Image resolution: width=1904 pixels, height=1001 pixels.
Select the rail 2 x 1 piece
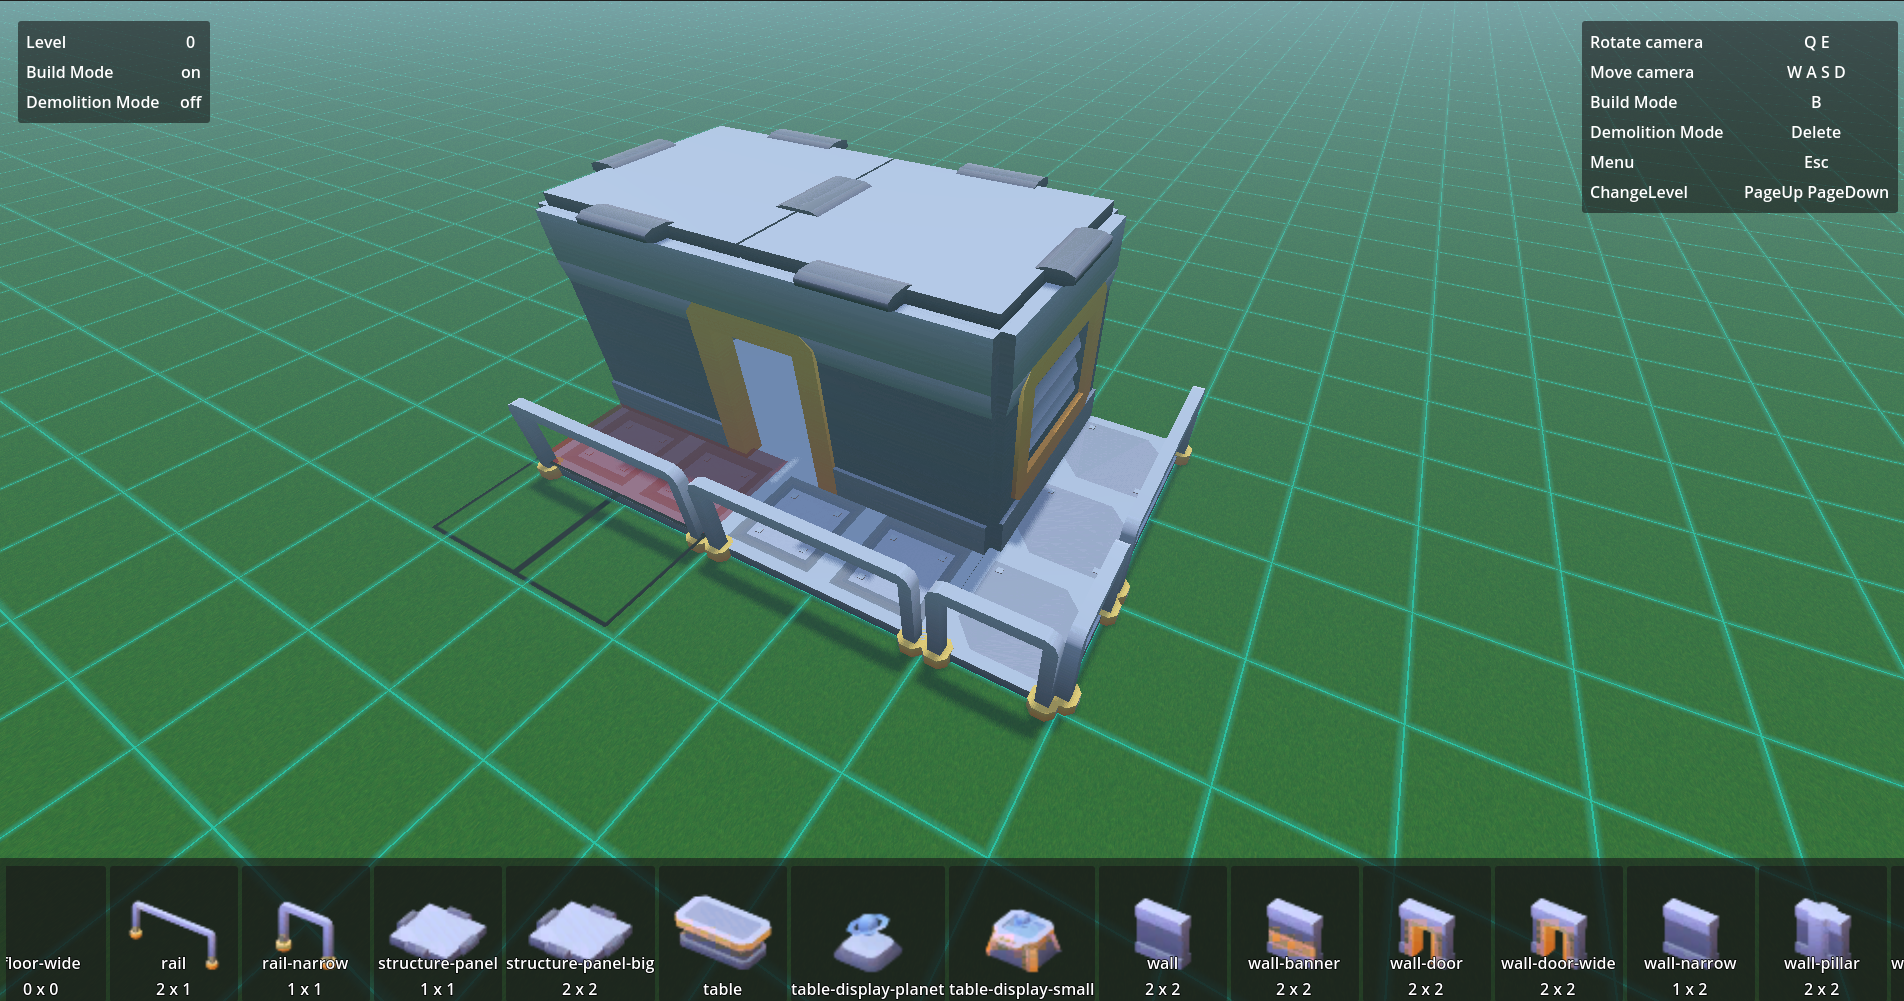click(x=173, y=933)
